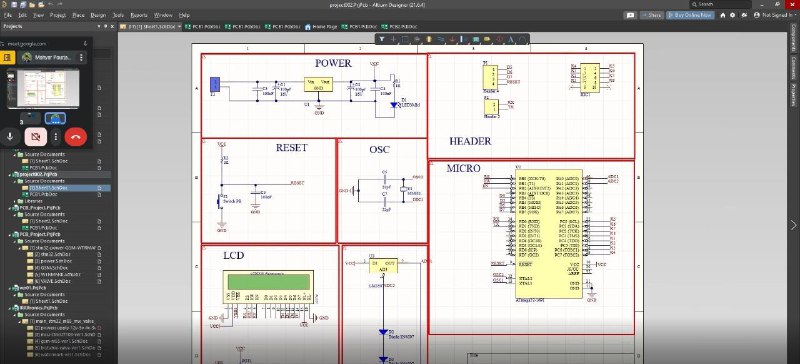Click the Save All icon in title bar
The image size is (800, 364).
[23, 5]
